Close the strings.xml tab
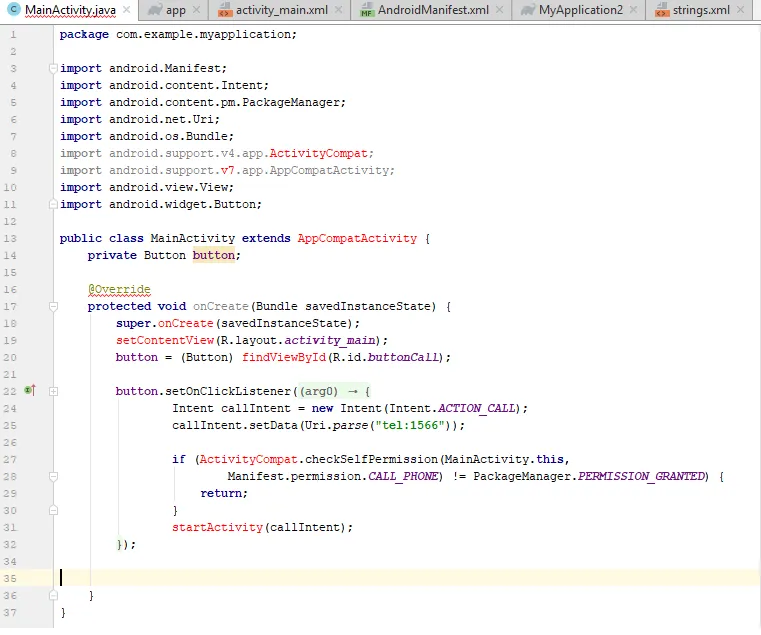Viewport: 761px width, 635px height. click(740, 10)
